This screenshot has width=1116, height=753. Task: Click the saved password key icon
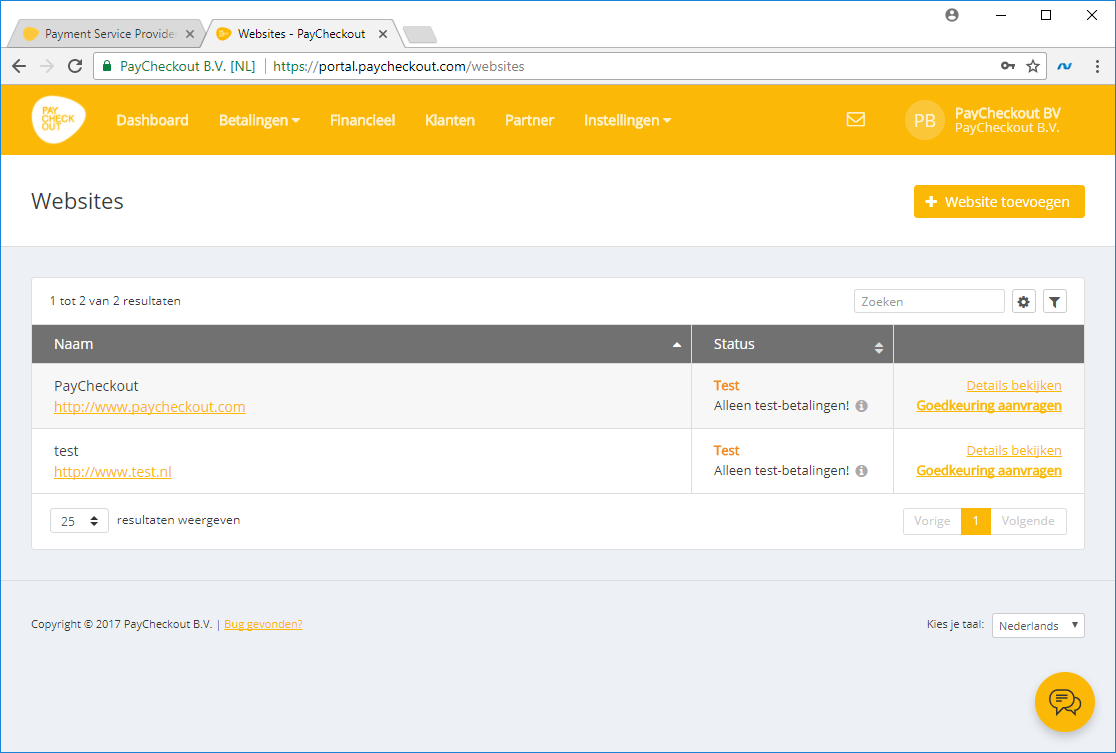(1007, 66)
